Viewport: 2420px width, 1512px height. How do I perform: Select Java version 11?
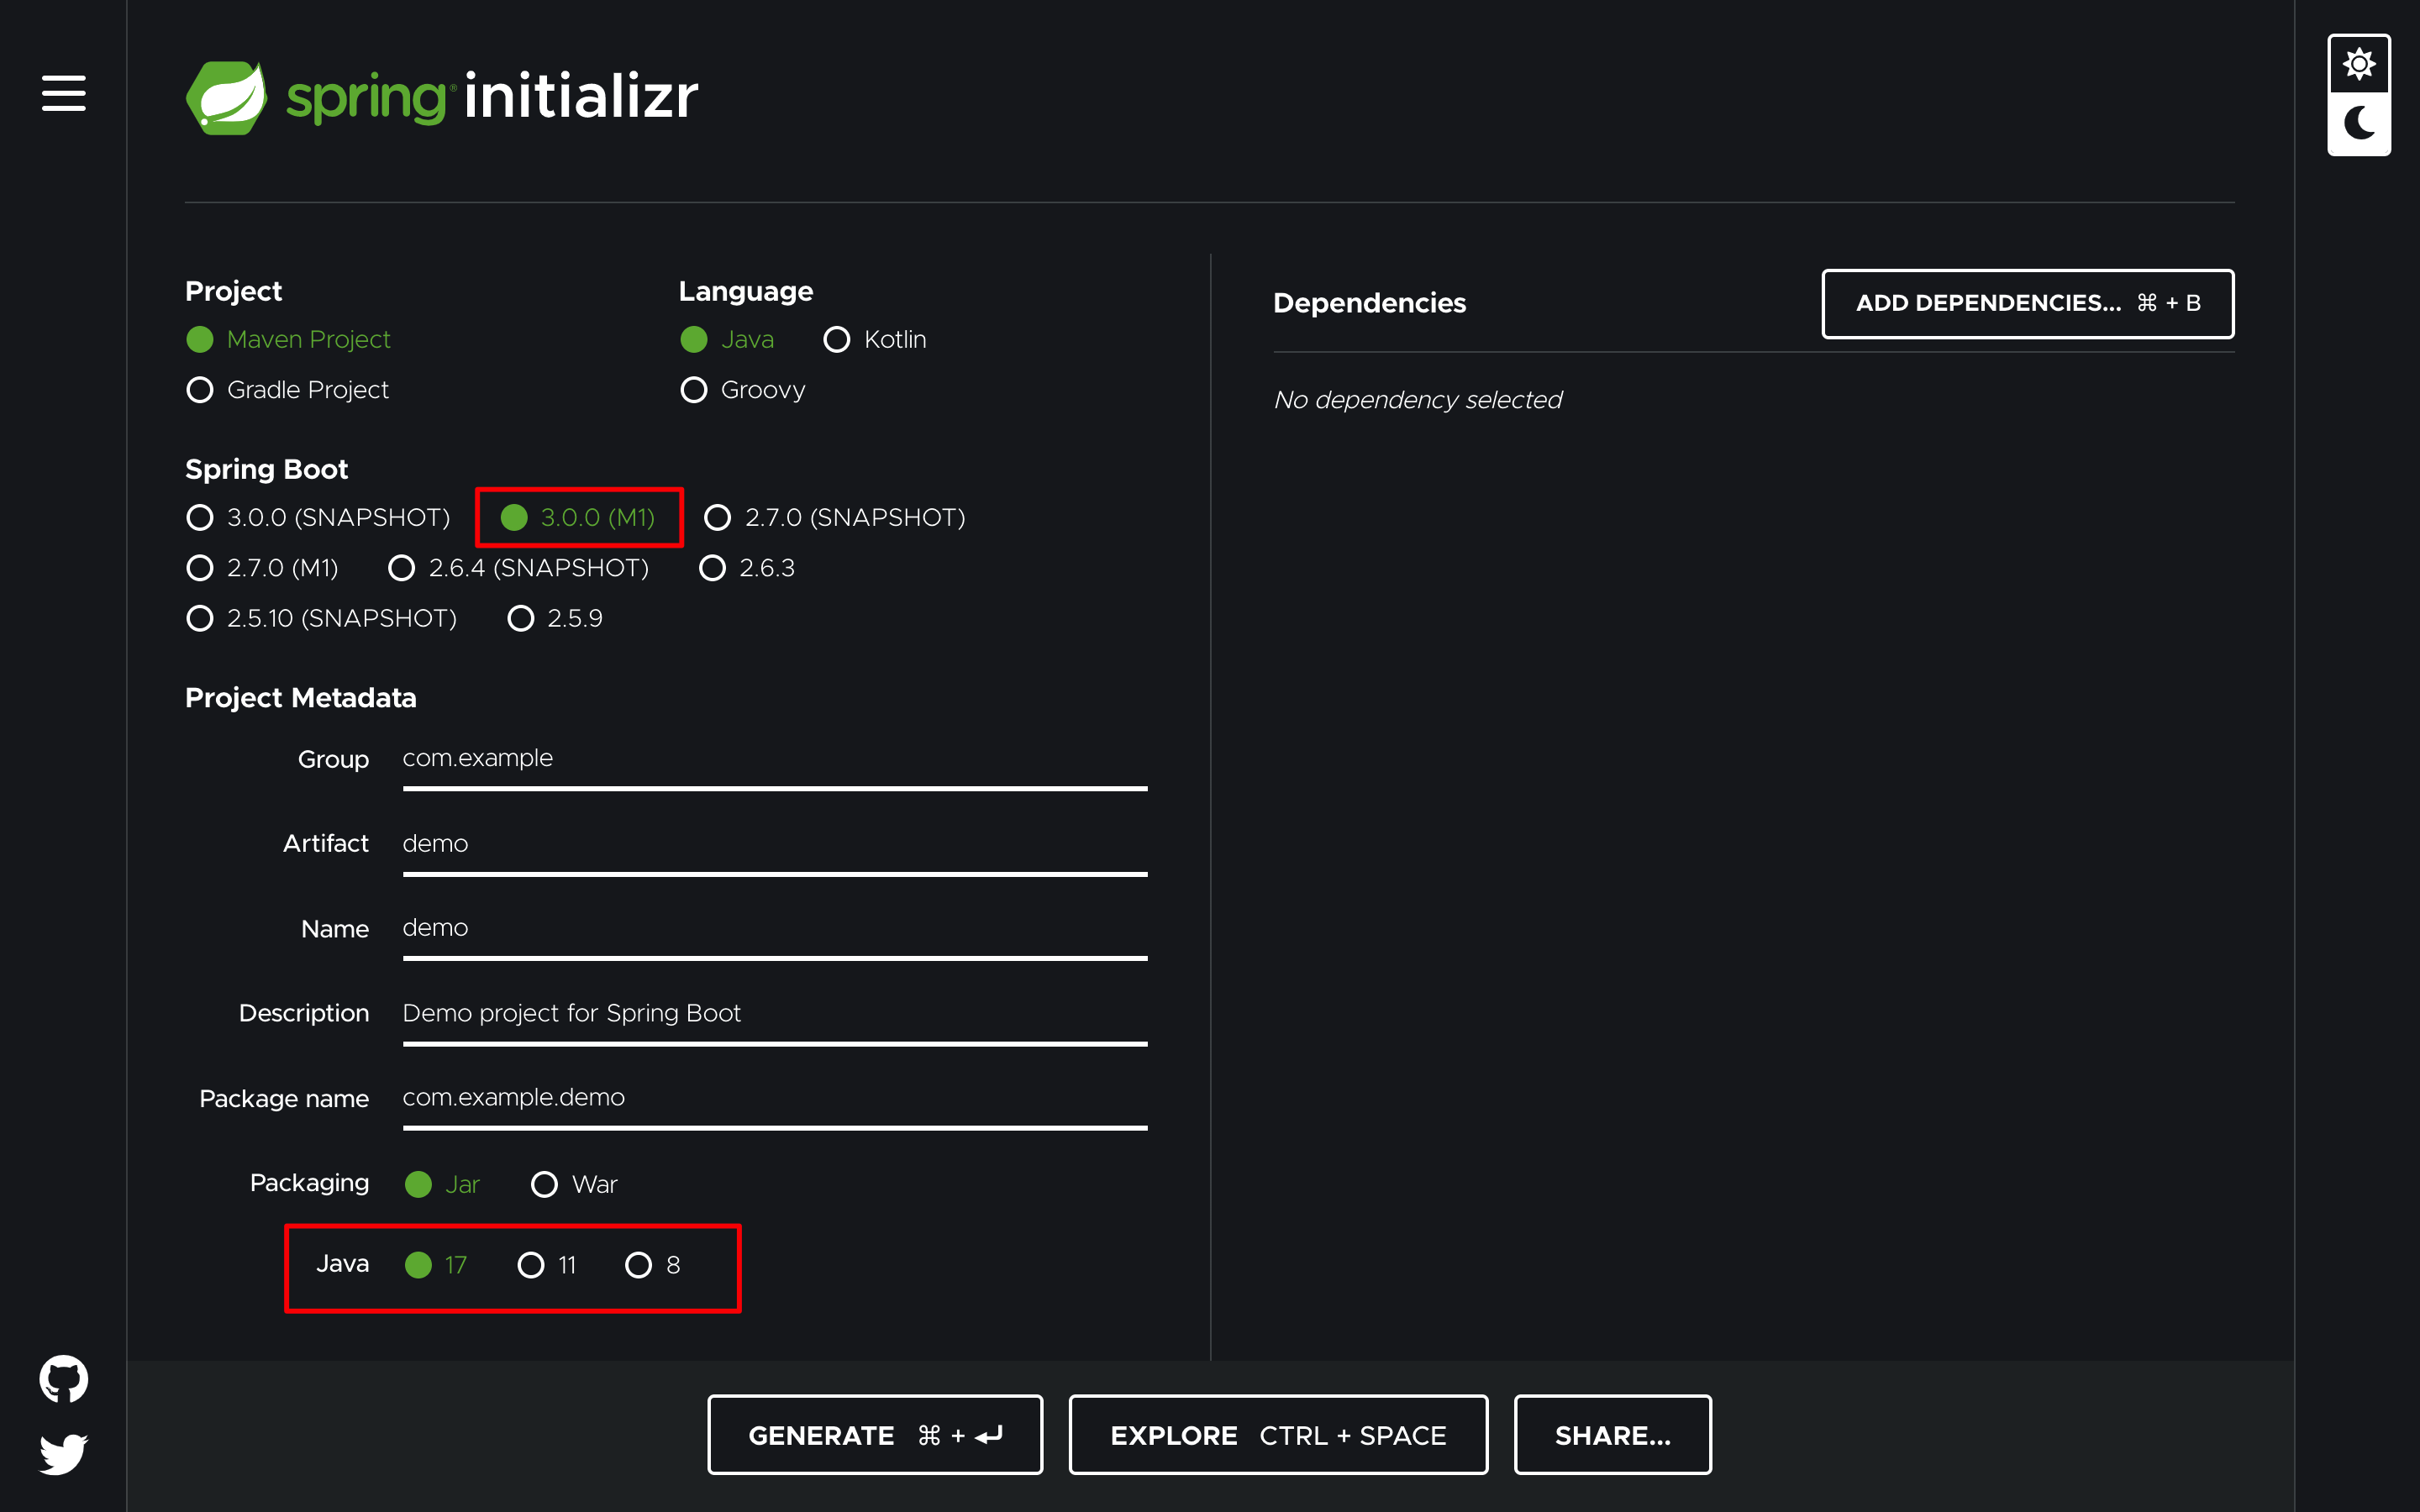pyautogui.click(x=547, y=1265)
